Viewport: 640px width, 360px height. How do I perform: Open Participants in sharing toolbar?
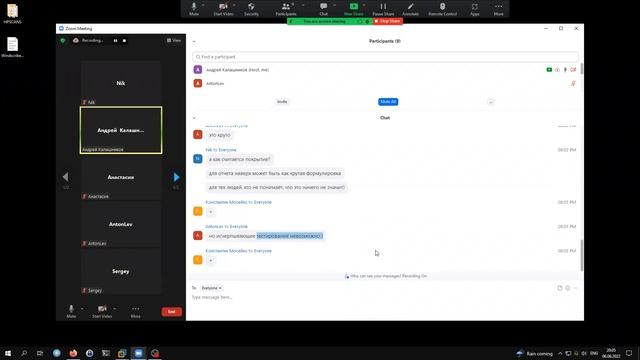(286, 9)
